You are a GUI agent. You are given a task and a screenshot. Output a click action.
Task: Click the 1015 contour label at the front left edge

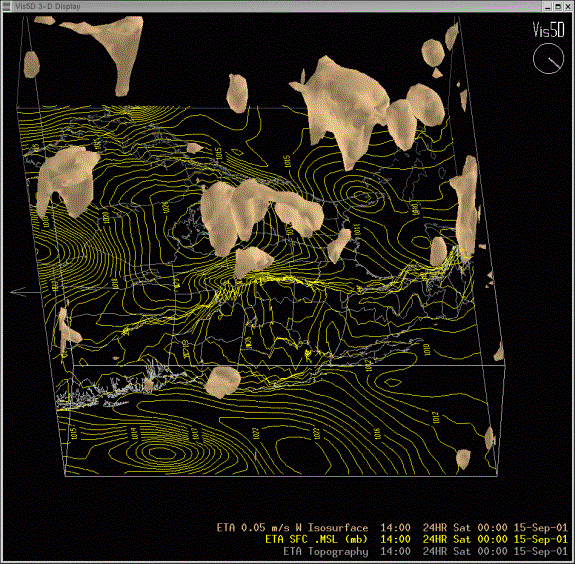[74, 433]
